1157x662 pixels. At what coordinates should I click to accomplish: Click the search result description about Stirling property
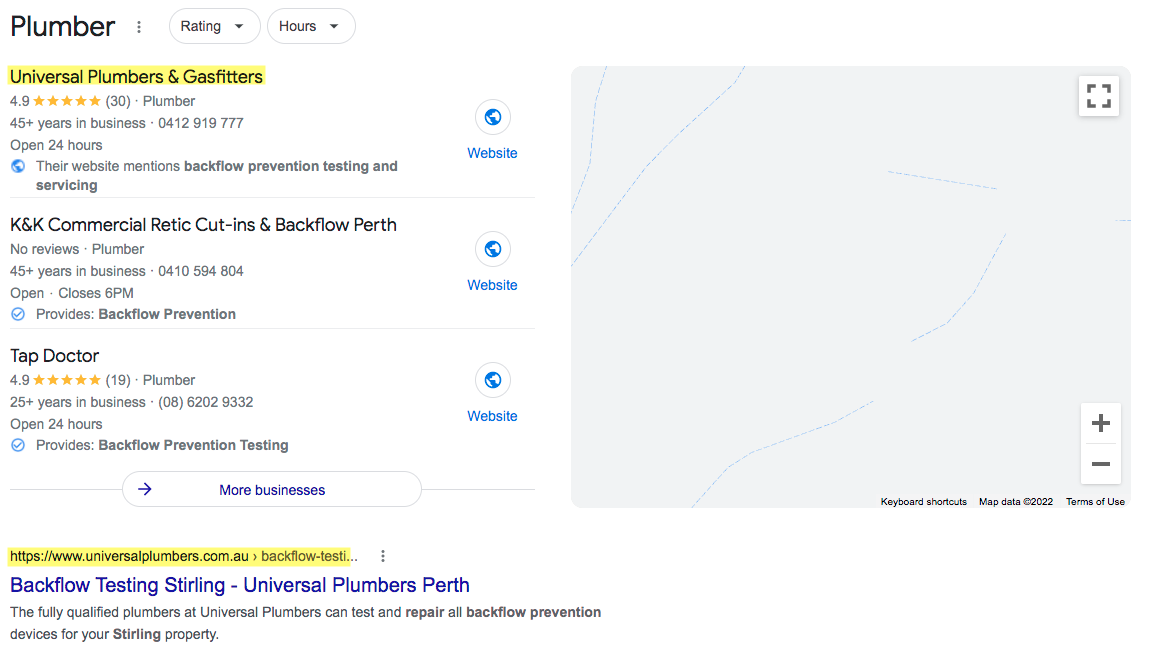[x=305, y=623]
